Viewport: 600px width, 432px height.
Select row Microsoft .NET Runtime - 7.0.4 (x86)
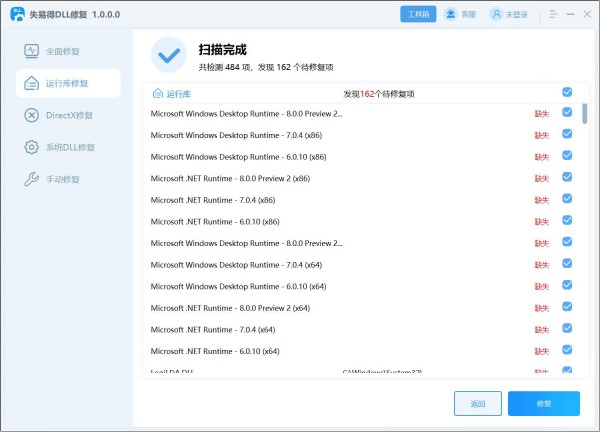click(x=362, y=200)
